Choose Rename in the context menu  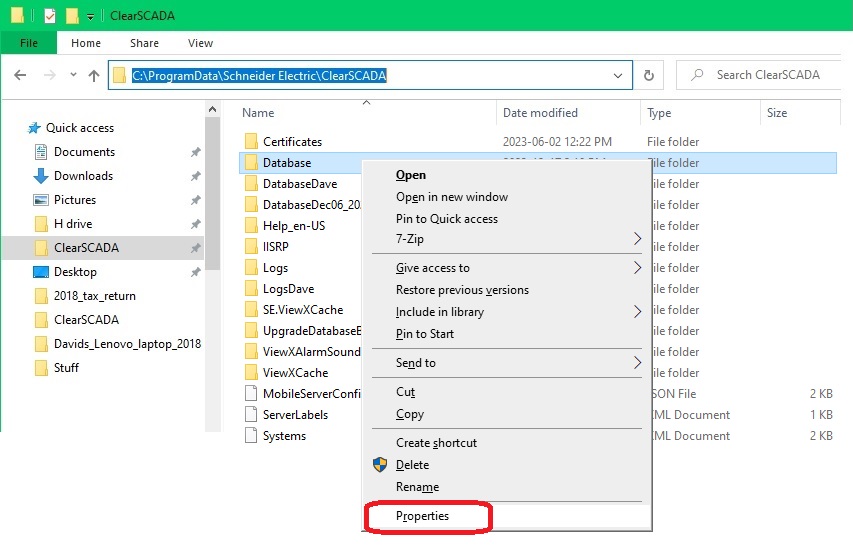tap(417, 487)
